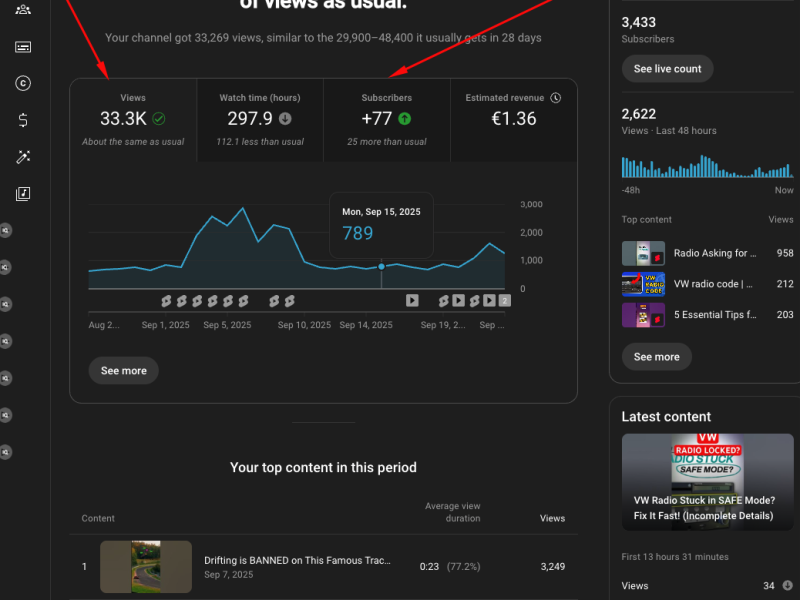Click the clock icon beside Estimated revenue
The width and height of the screenshot is (800, 600).
pyautogui.click(x=556, y=98)
